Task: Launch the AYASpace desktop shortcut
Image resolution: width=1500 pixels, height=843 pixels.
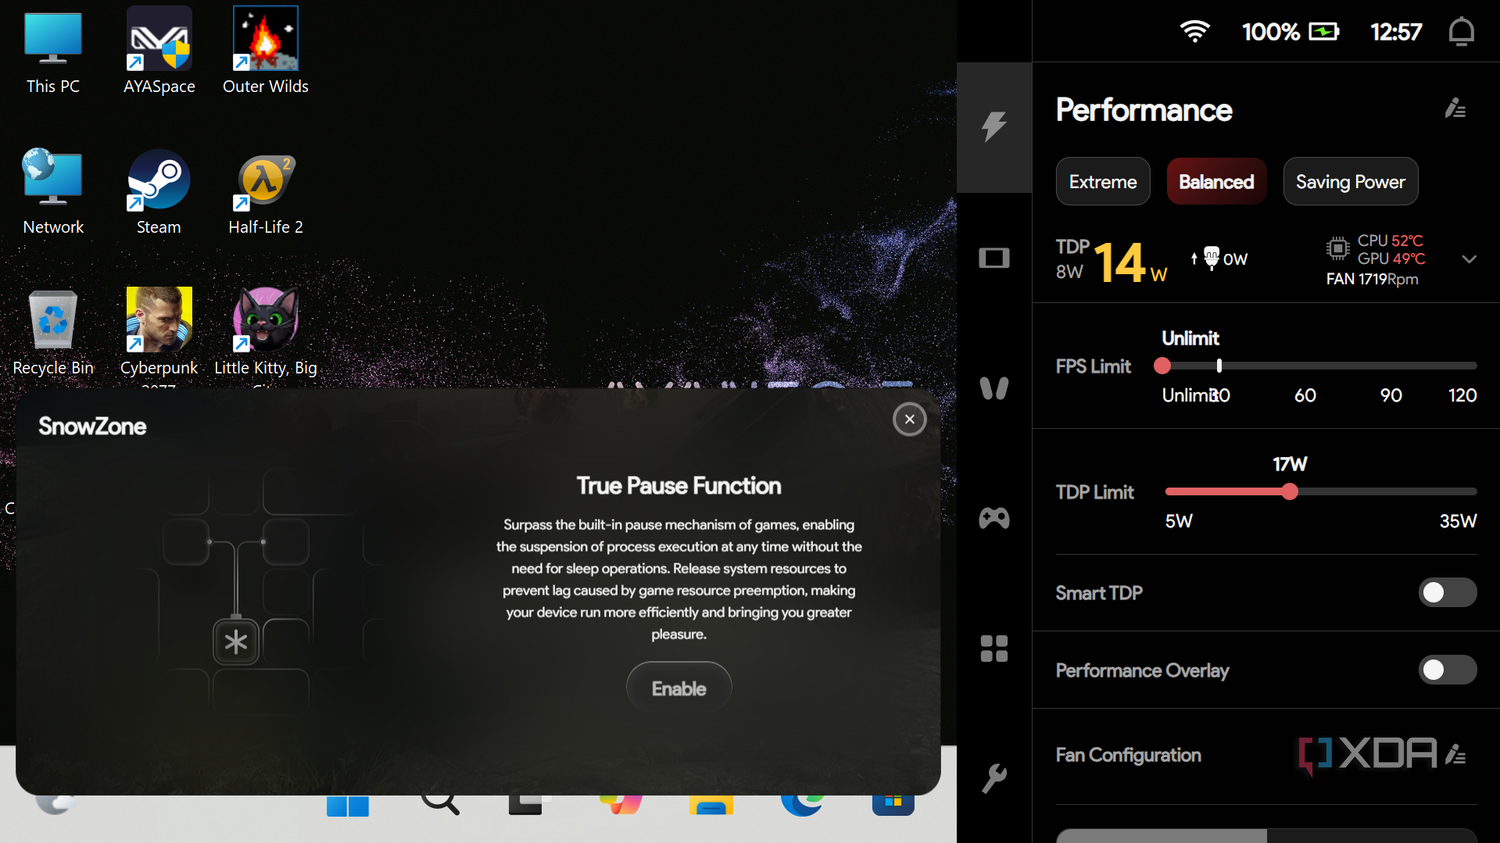Action: pyautogui.click(x=159, y=52)
